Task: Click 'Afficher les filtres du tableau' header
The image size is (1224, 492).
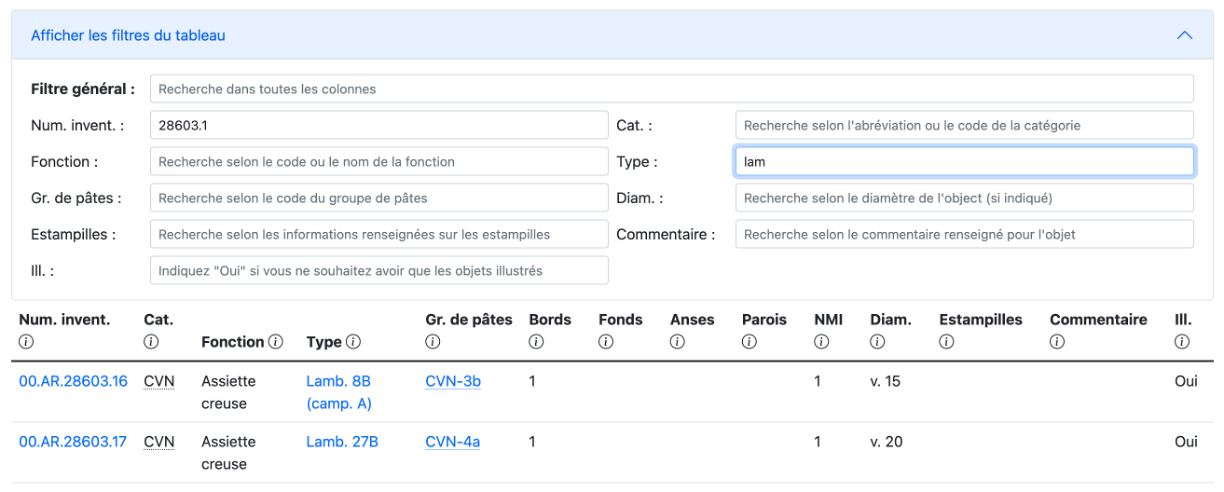Action: pyautogui.click(x=128, y=35)
